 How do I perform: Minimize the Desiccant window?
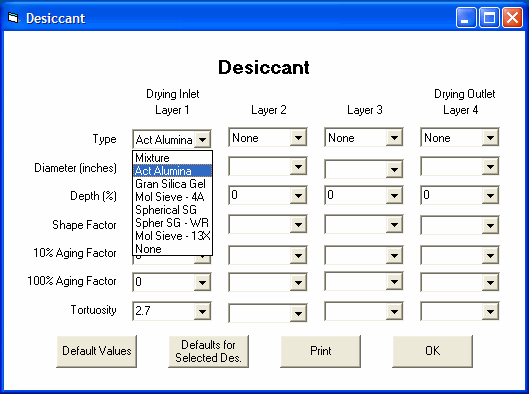pos(466,18)
